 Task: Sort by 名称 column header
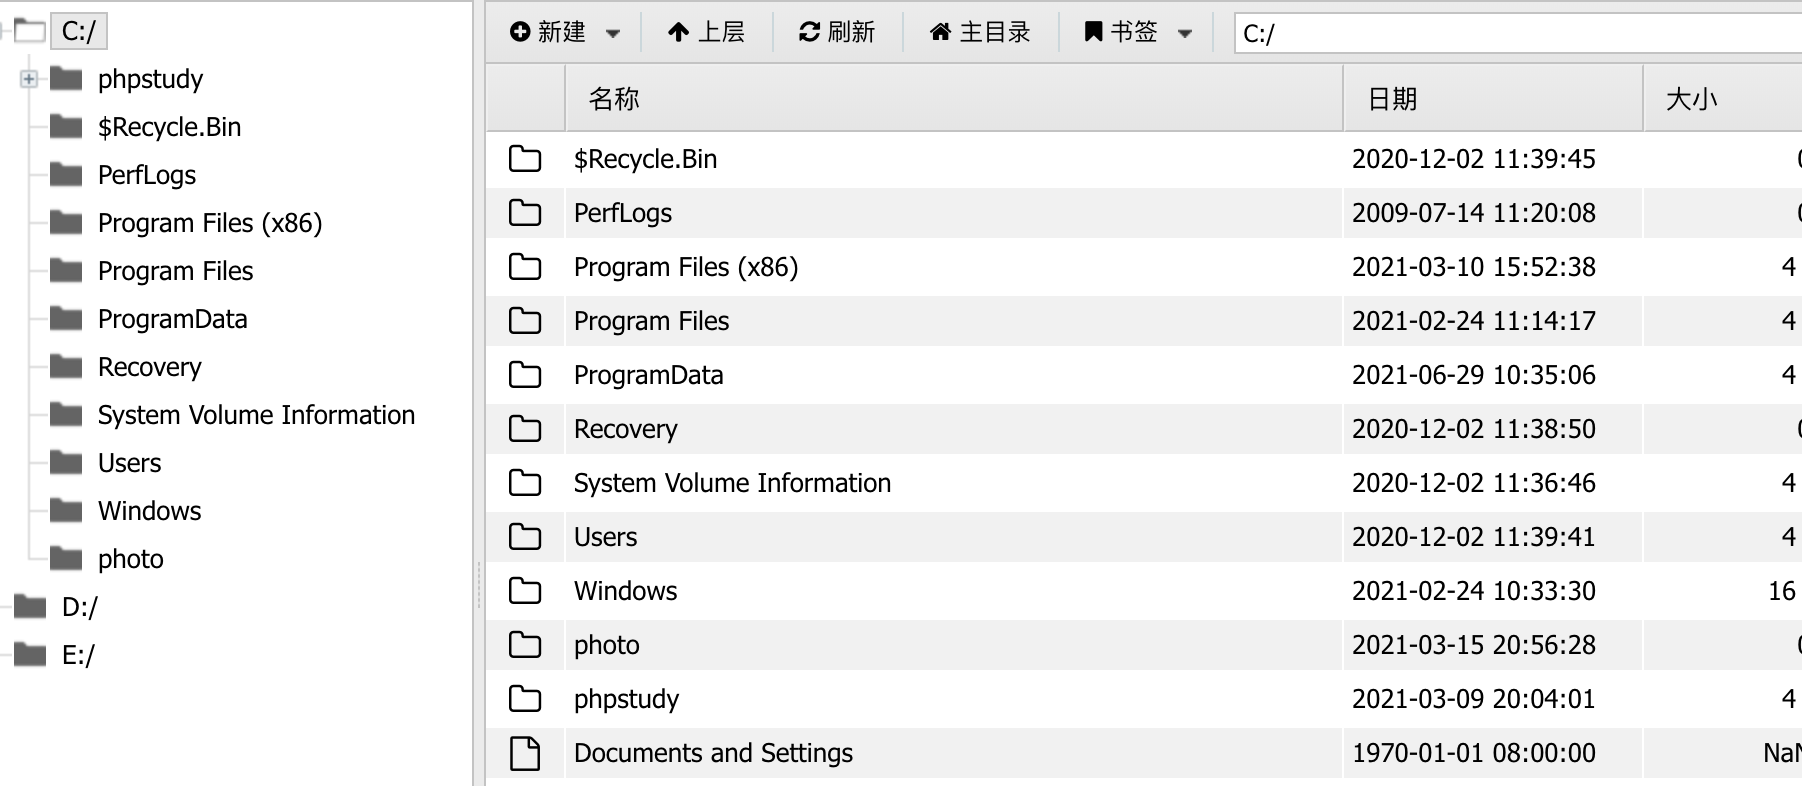click(x=614, y=99)
